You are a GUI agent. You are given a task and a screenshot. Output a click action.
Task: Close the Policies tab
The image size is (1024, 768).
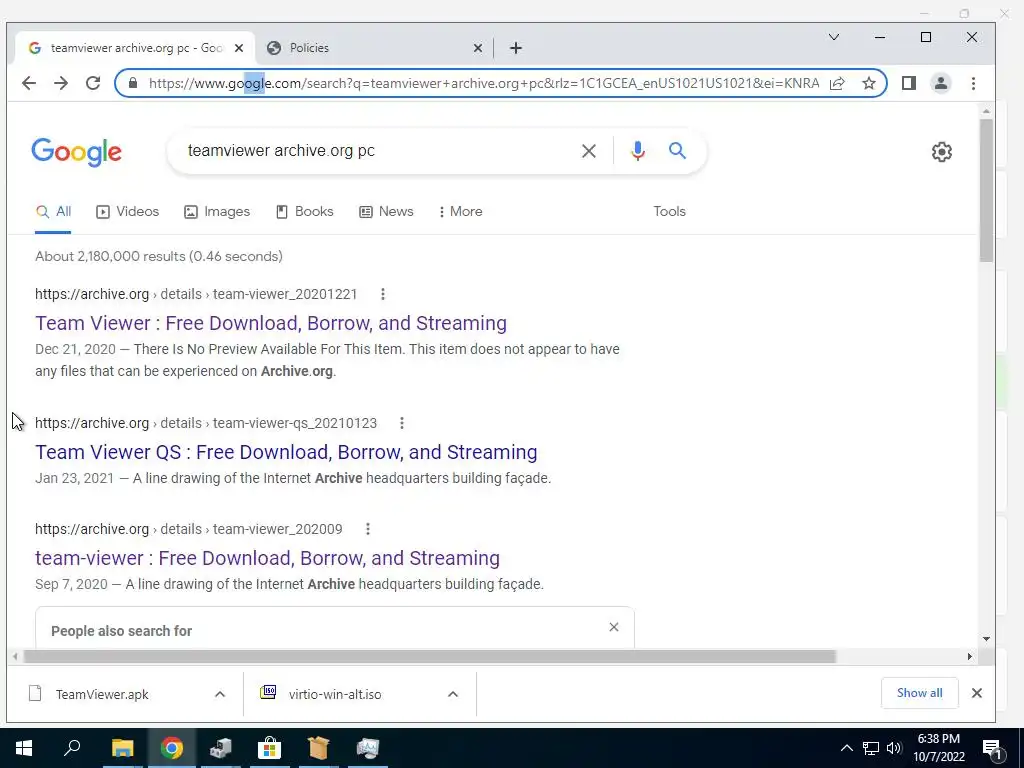point(477,48)
